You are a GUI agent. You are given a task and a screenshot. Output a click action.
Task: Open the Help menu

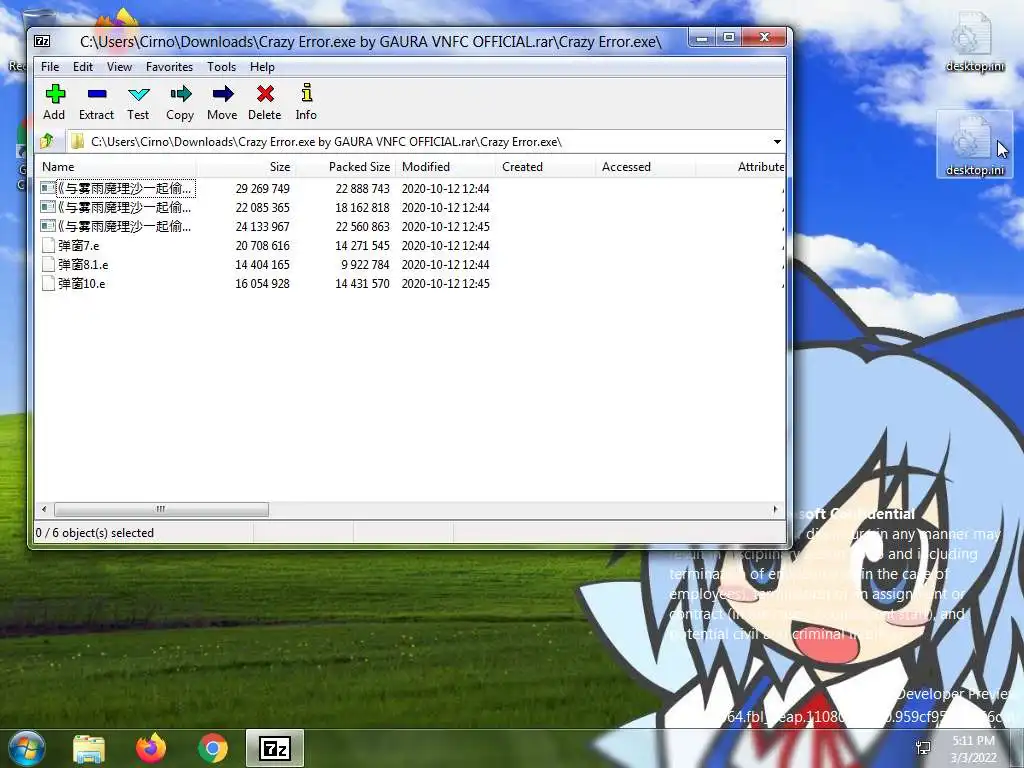coord(262,67)
